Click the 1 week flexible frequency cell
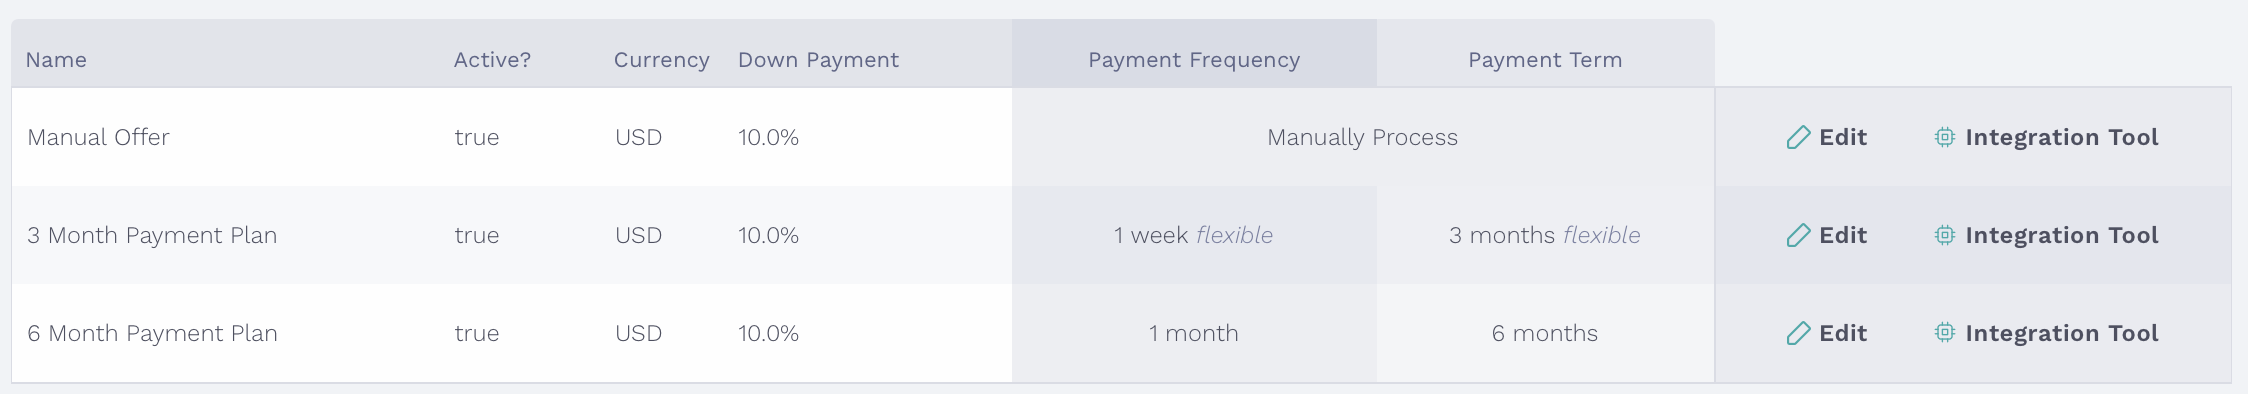 [1194, 235]
